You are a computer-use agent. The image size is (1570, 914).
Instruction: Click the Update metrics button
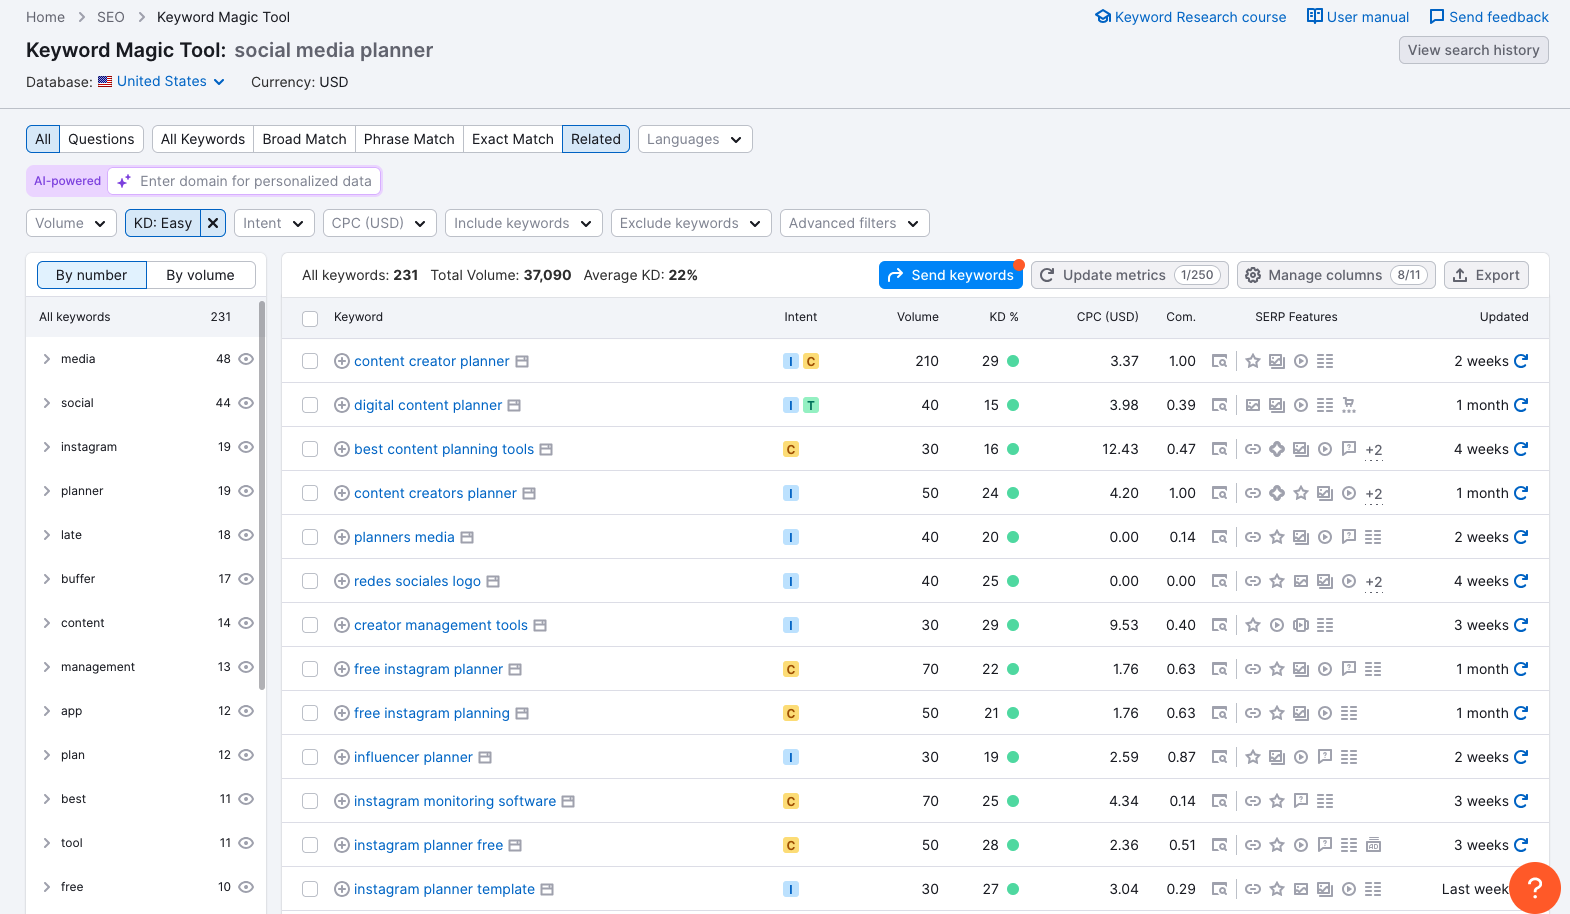click(1130, 275)
